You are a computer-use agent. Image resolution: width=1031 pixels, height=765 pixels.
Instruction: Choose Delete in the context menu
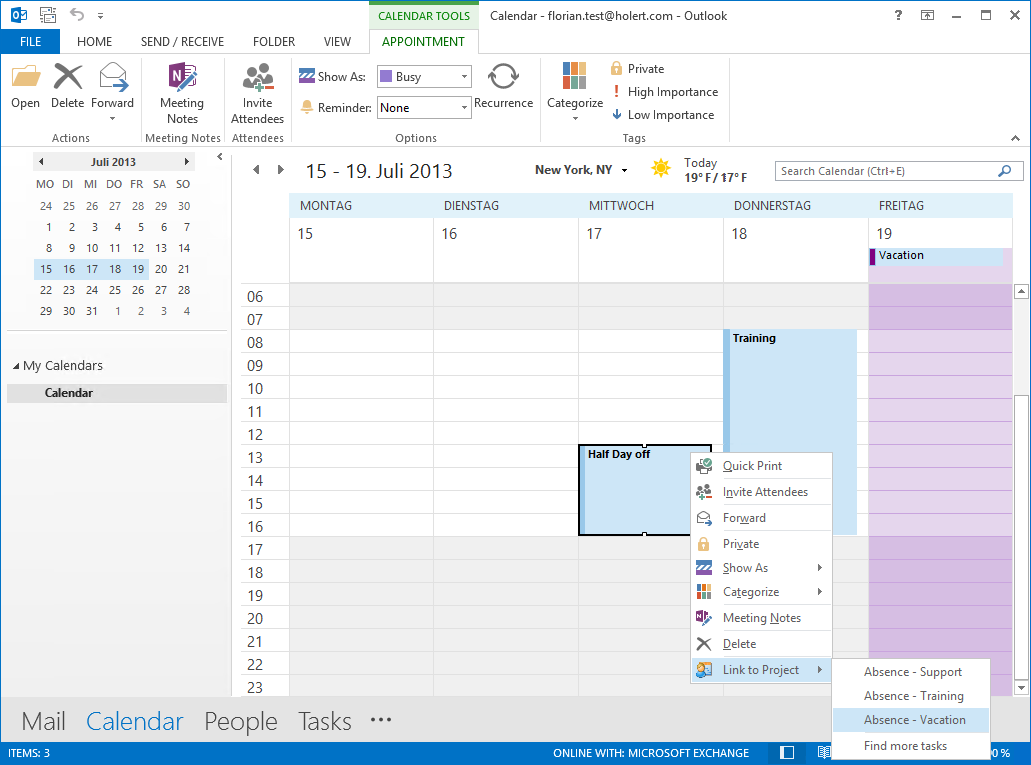pos(761,644)
